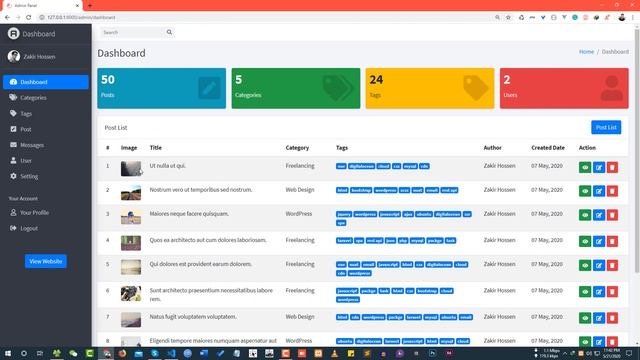Click the Home breadcrumb link
This screenshot has width=640, height=360.
(x=586, y=52)
